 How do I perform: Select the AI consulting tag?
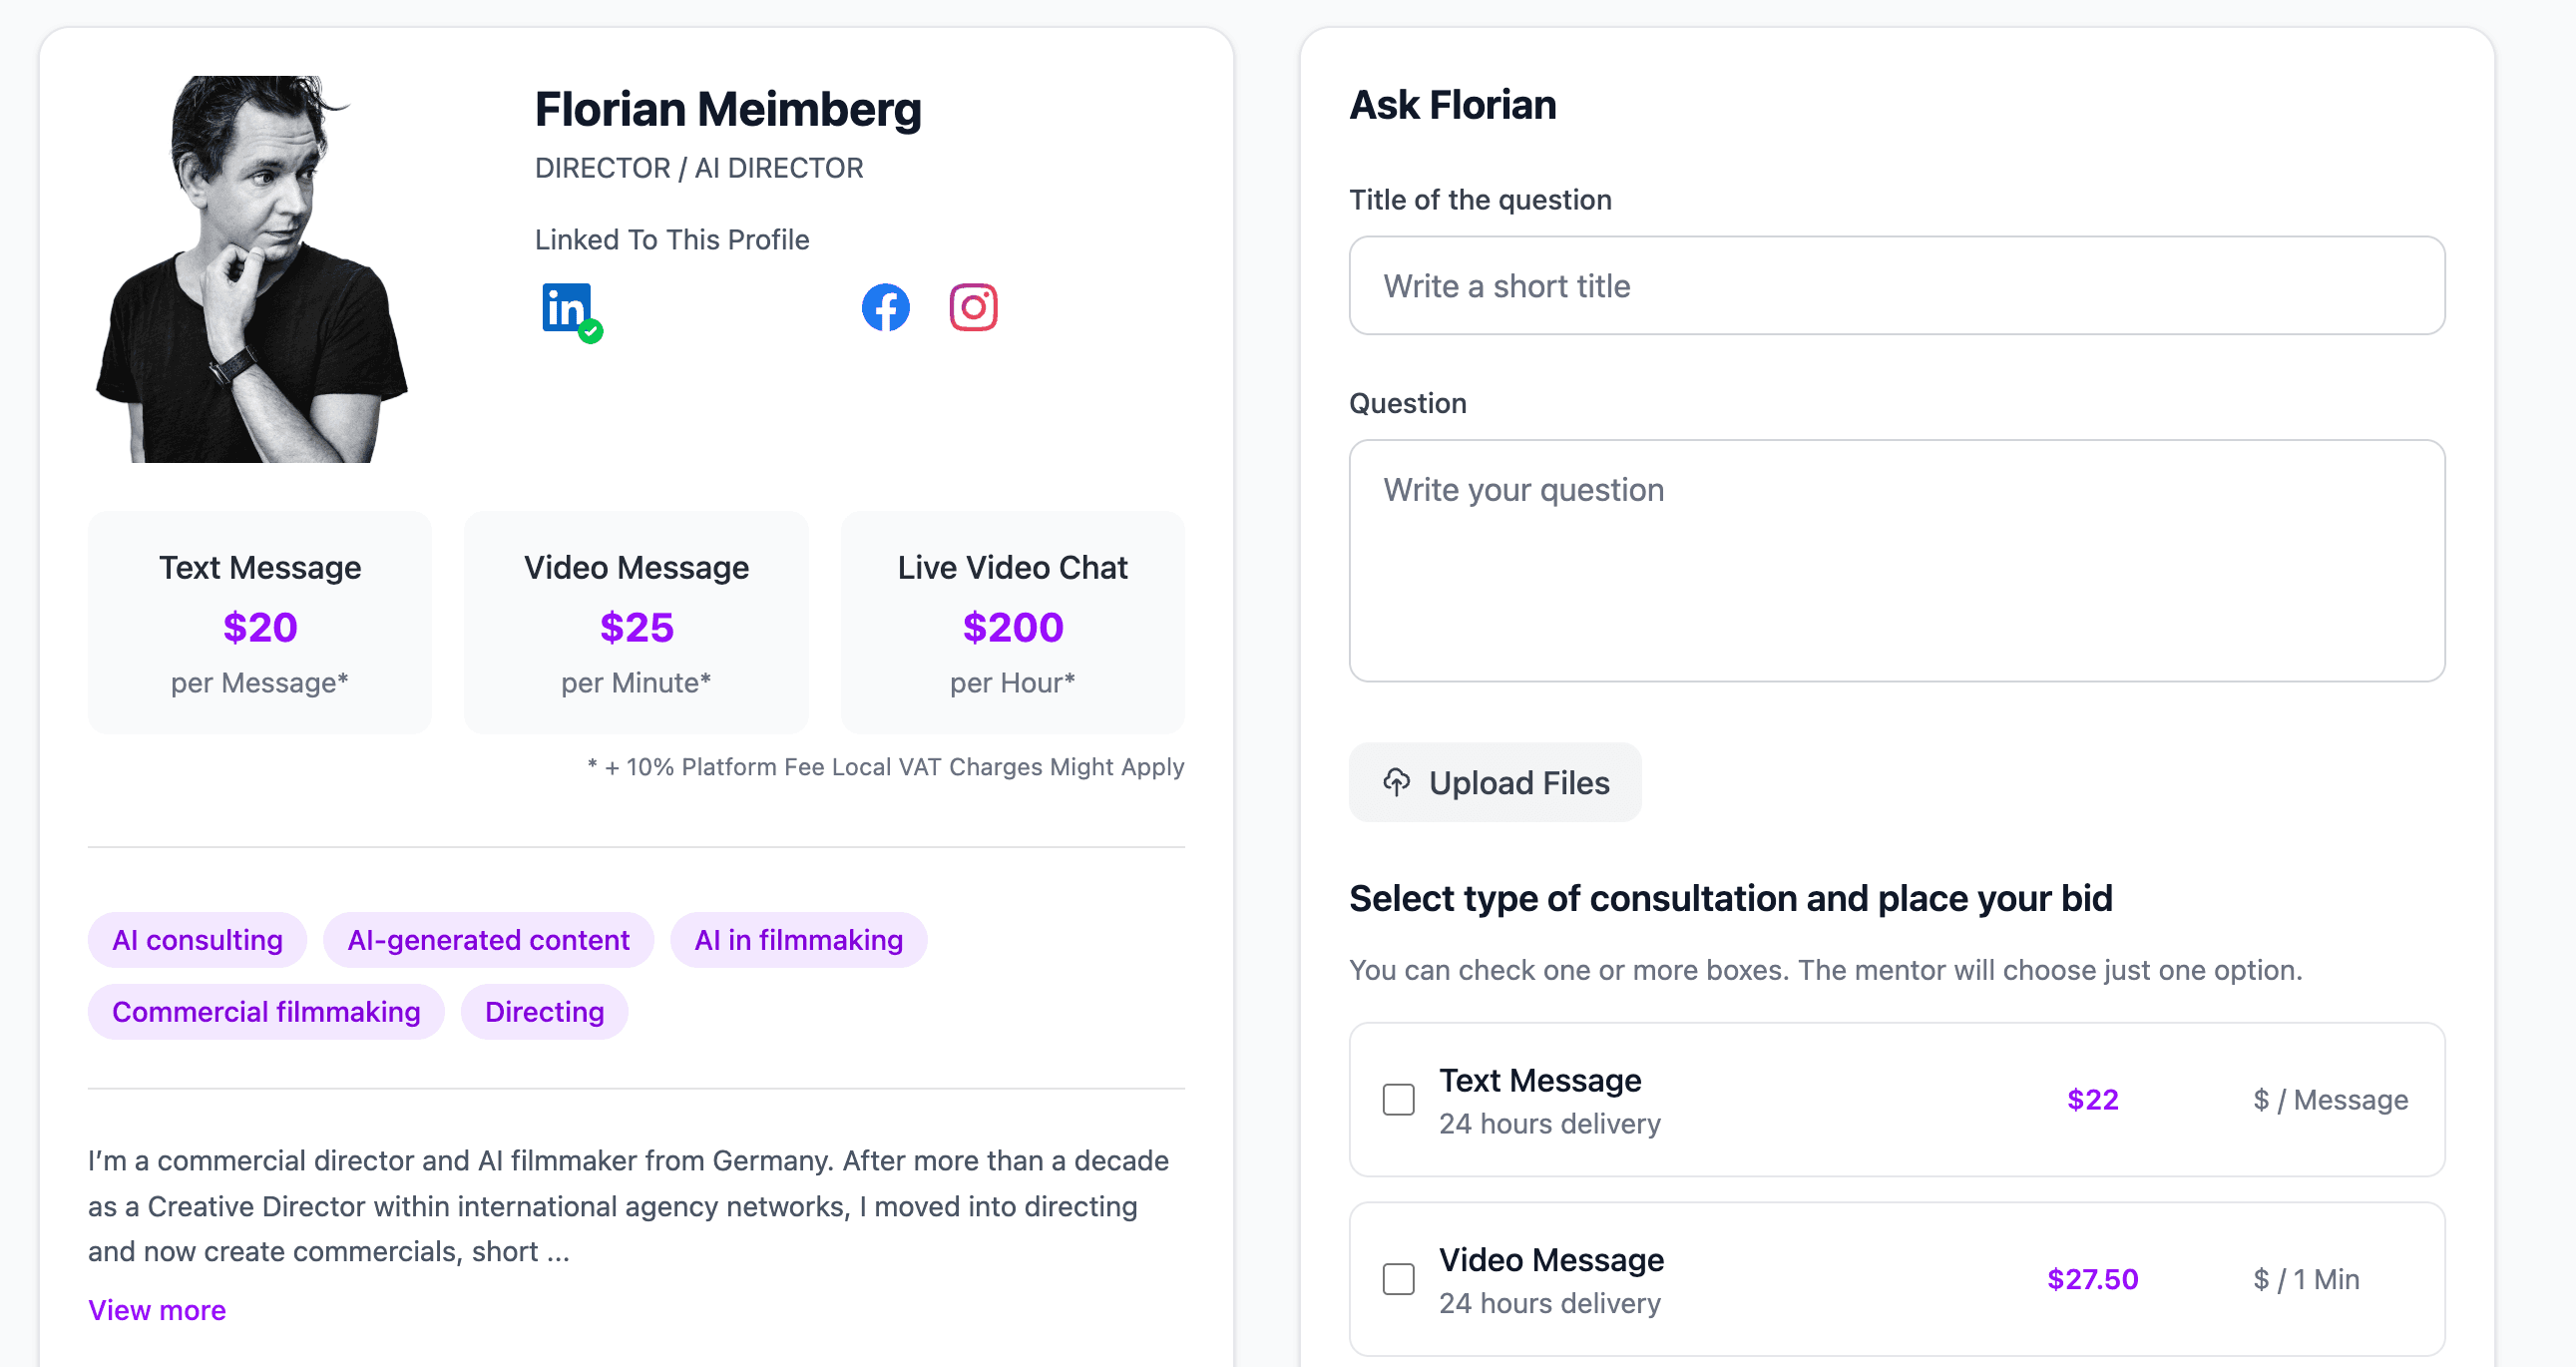coord(197,940)
